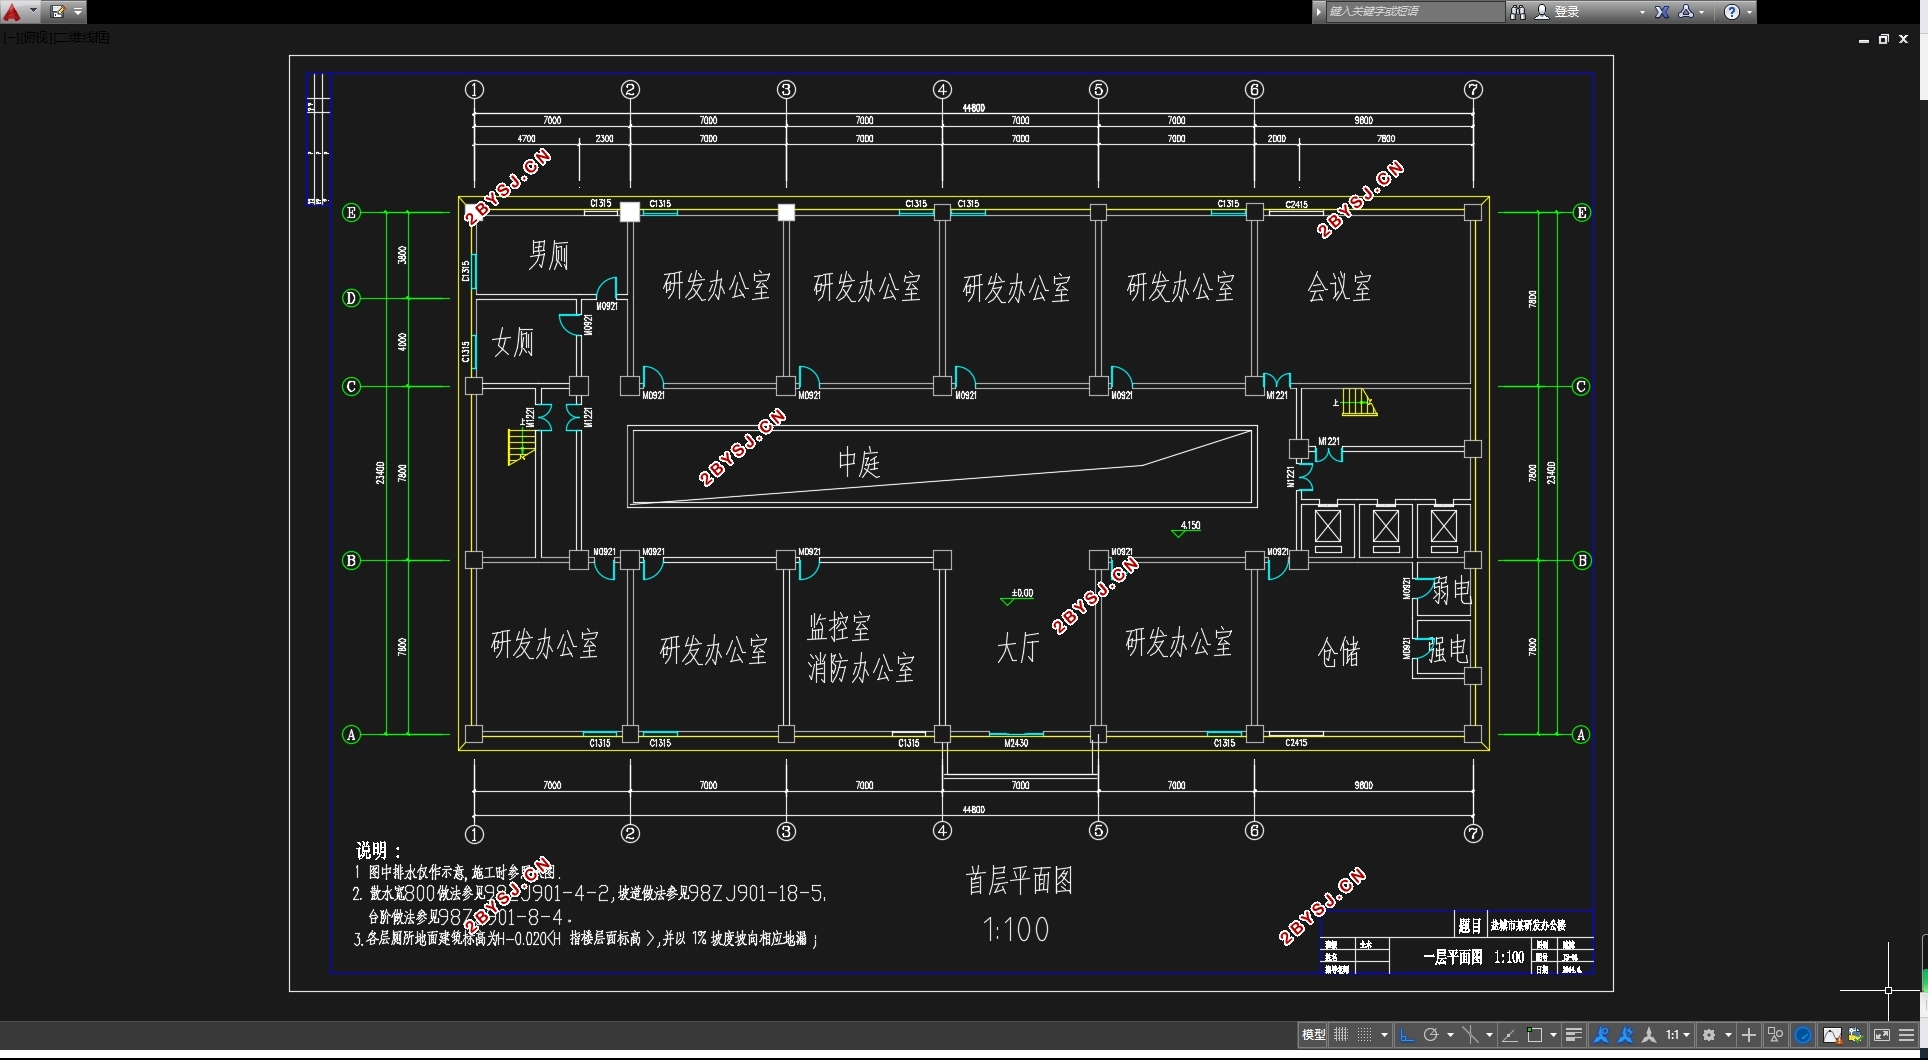This screenshot has height=1060, width=1928.
Task: Click the [-] viewport controls label
Action: pos(9,38)
